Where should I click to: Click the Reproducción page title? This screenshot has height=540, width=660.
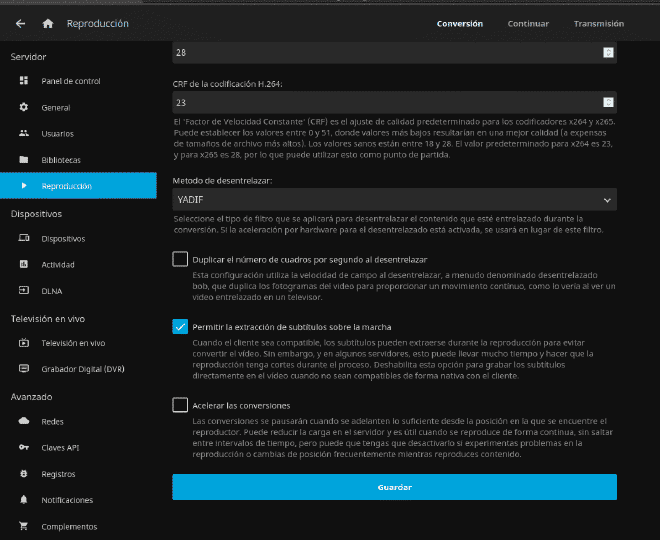(98, 24)
